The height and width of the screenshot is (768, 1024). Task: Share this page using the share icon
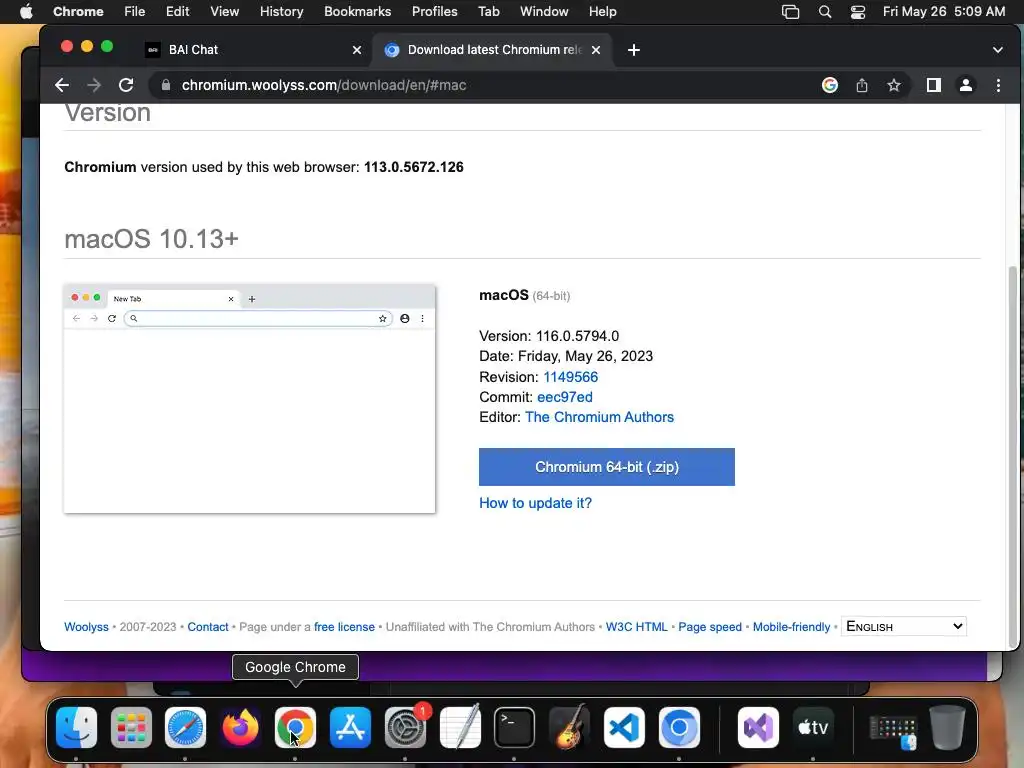click(x=862, y=85)
